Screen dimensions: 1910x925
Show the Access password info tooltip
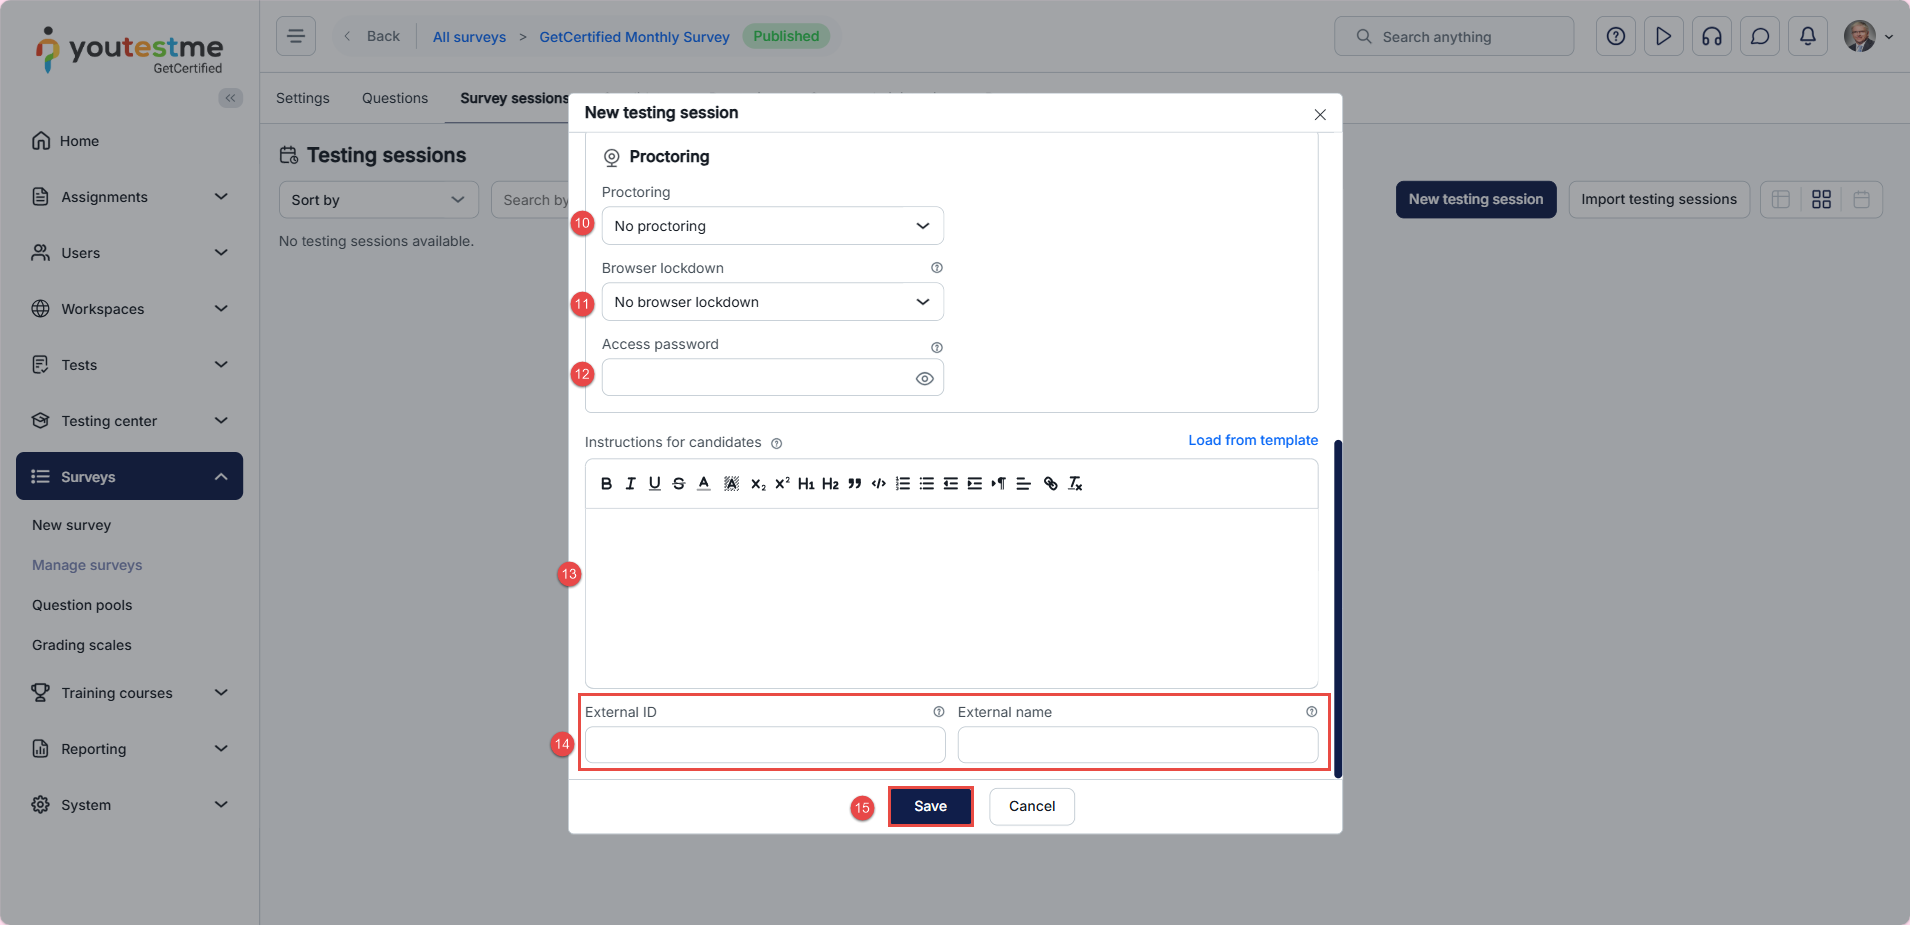point(937,348)
